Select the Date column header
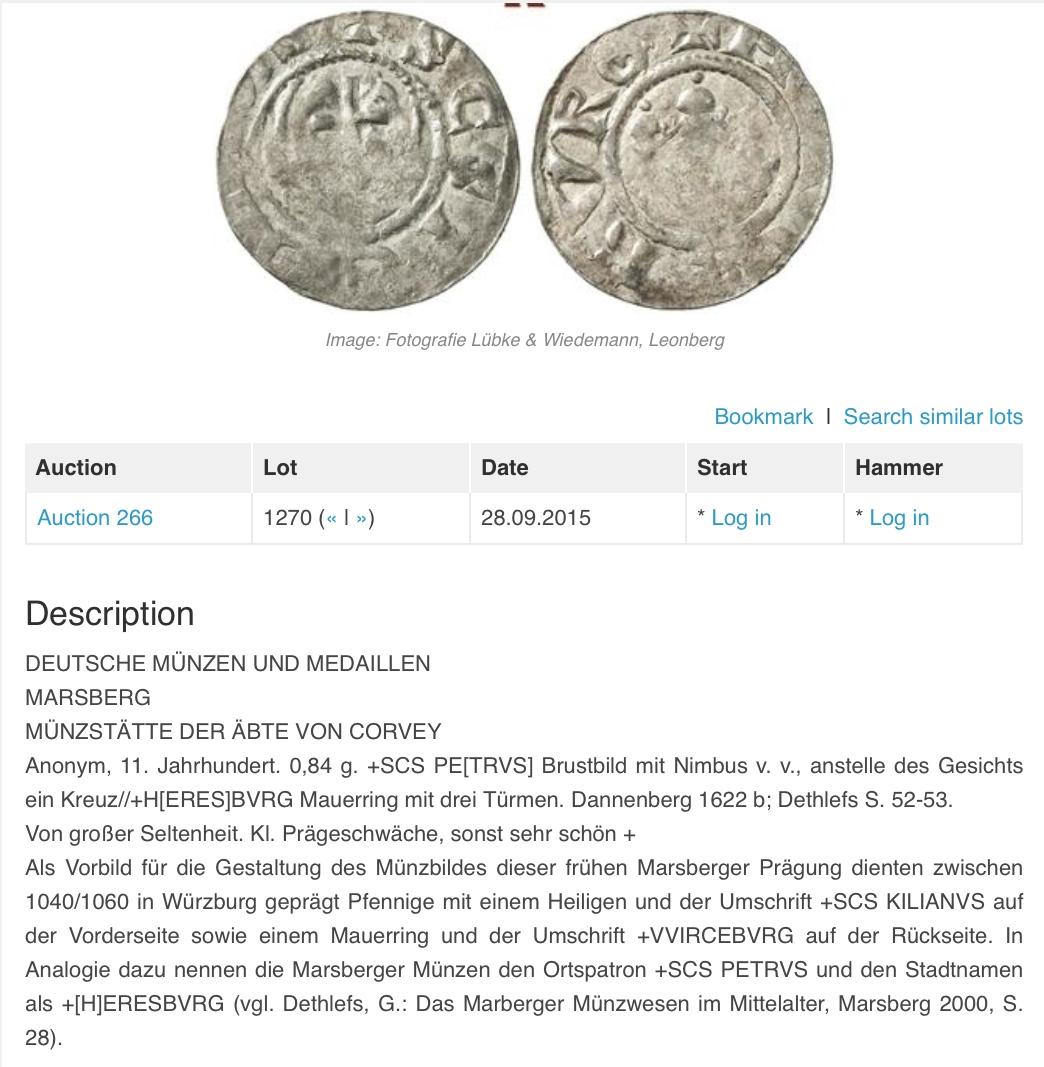The width and height of the screenshot is (1044, 1067). pyautogui.click(x=577, y=467)
